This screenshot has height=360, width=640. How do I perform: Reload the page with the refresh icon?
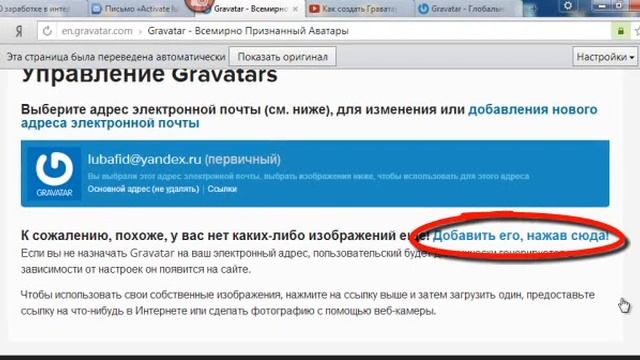(47, 31)
